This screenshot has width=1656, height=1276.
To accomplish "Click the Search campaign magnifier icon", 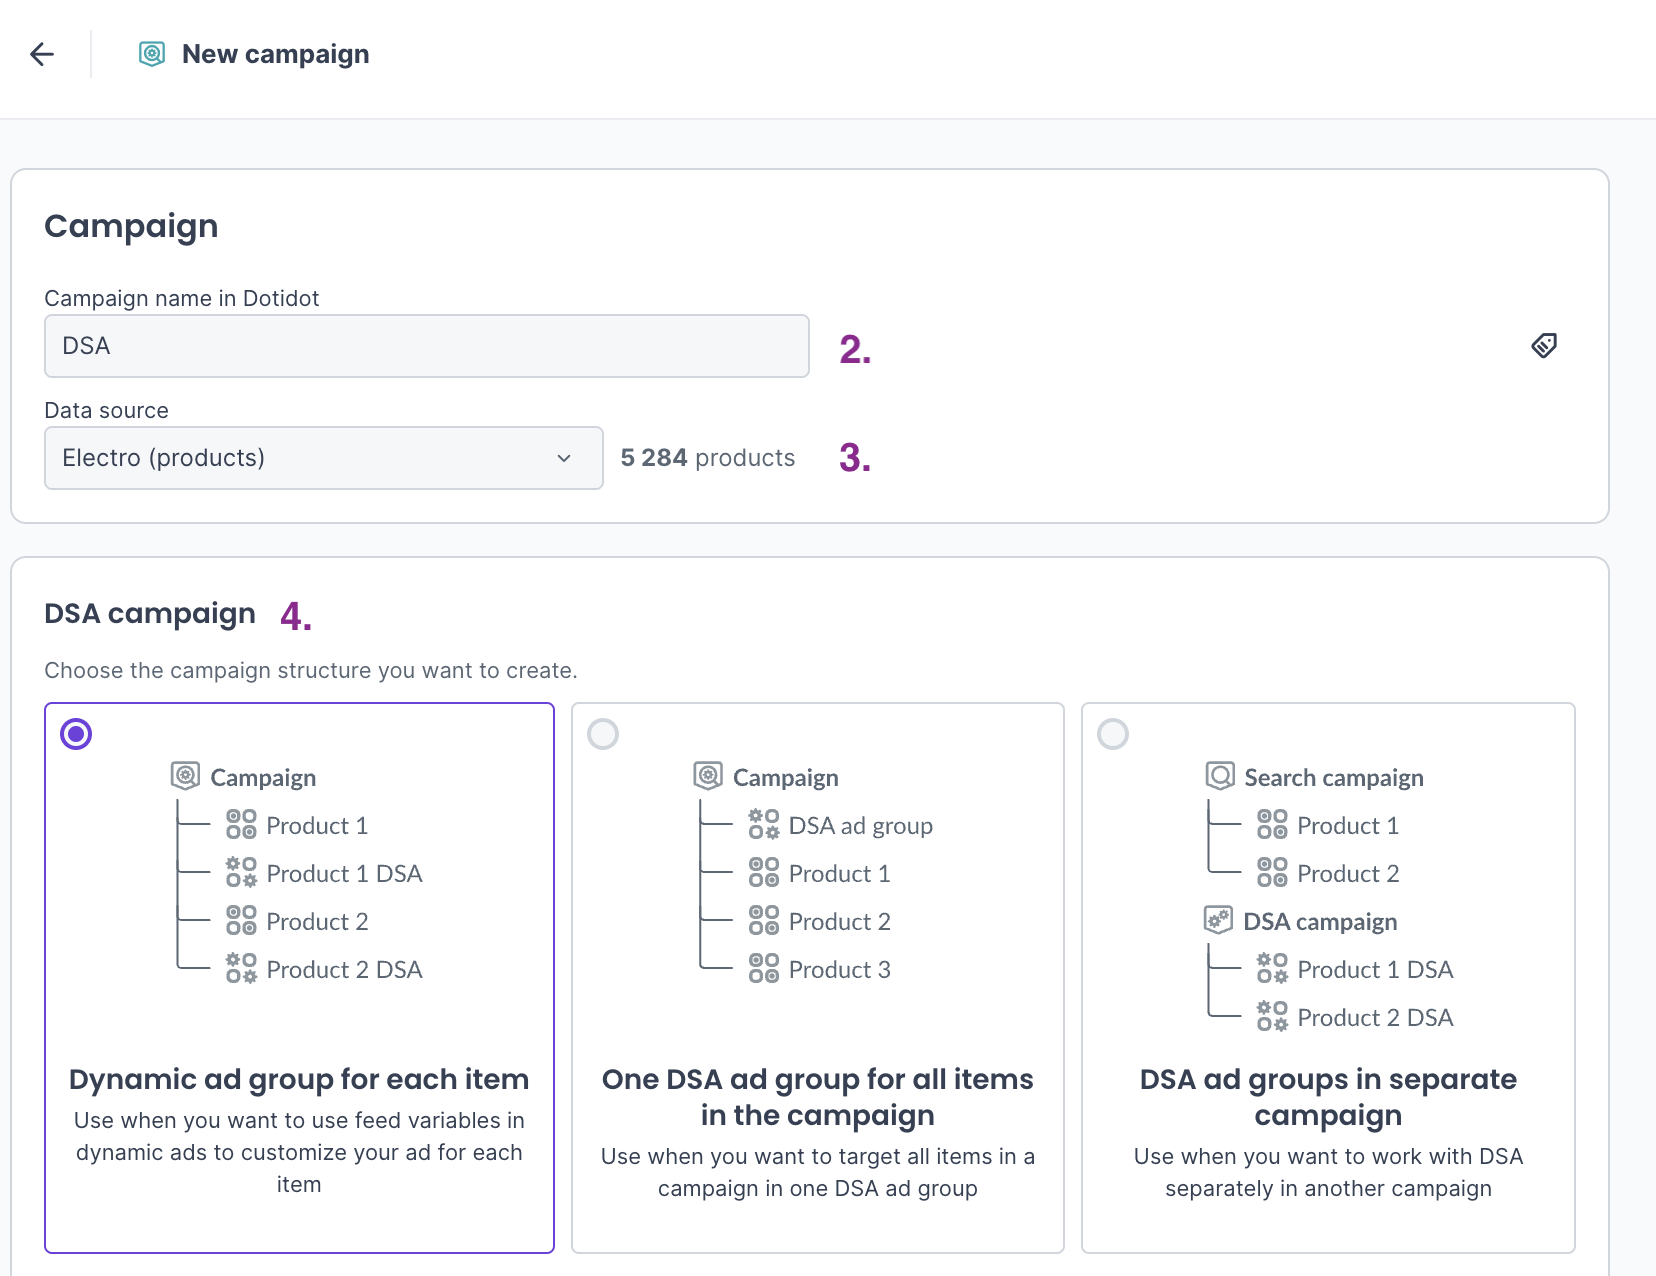I will pos(1219,776).
